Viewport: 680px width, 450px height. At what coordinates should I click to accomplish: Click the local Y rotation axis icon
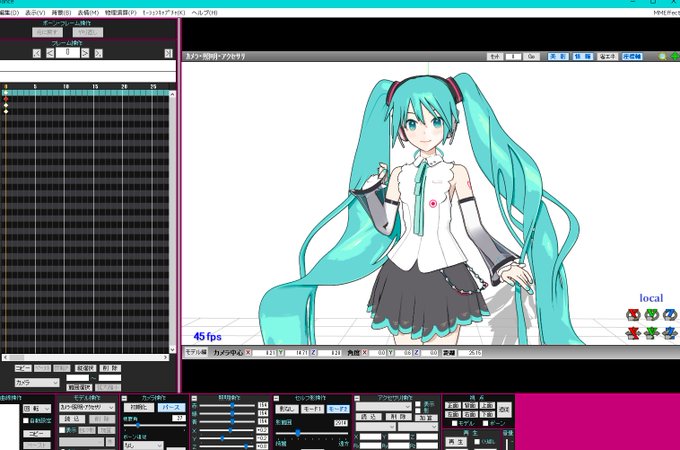point(652,315)
